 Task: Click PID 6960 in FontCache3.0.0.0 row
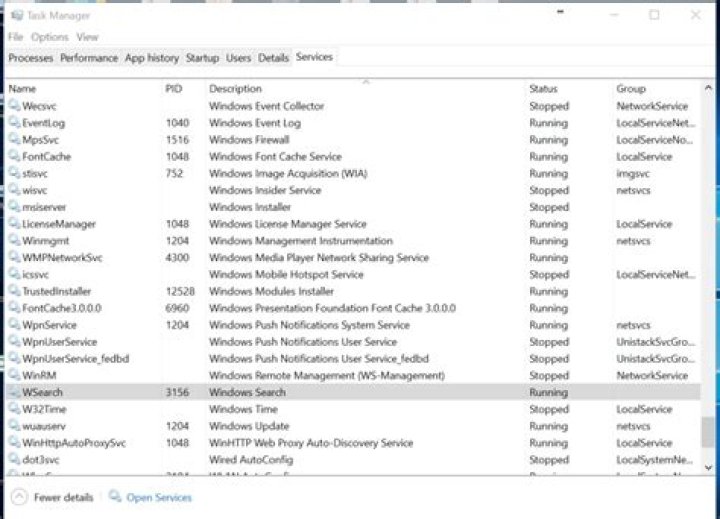(177, 308)
